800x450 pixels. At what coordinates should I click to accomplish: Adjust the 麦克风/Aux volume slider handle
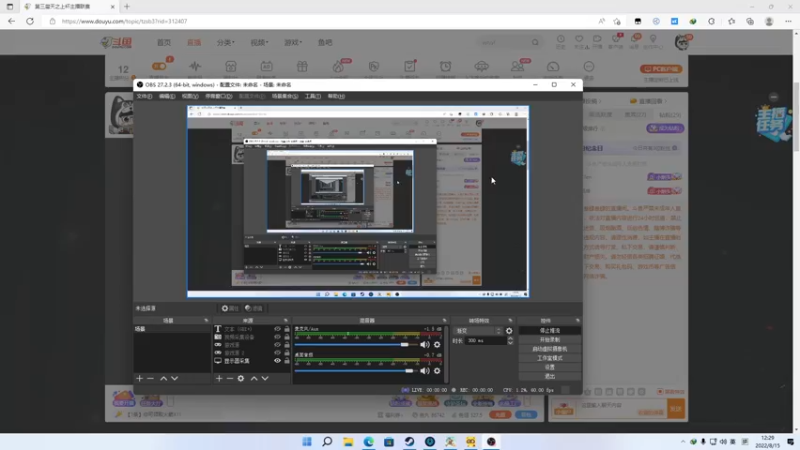pyautogui.click(x=404, y=345)
